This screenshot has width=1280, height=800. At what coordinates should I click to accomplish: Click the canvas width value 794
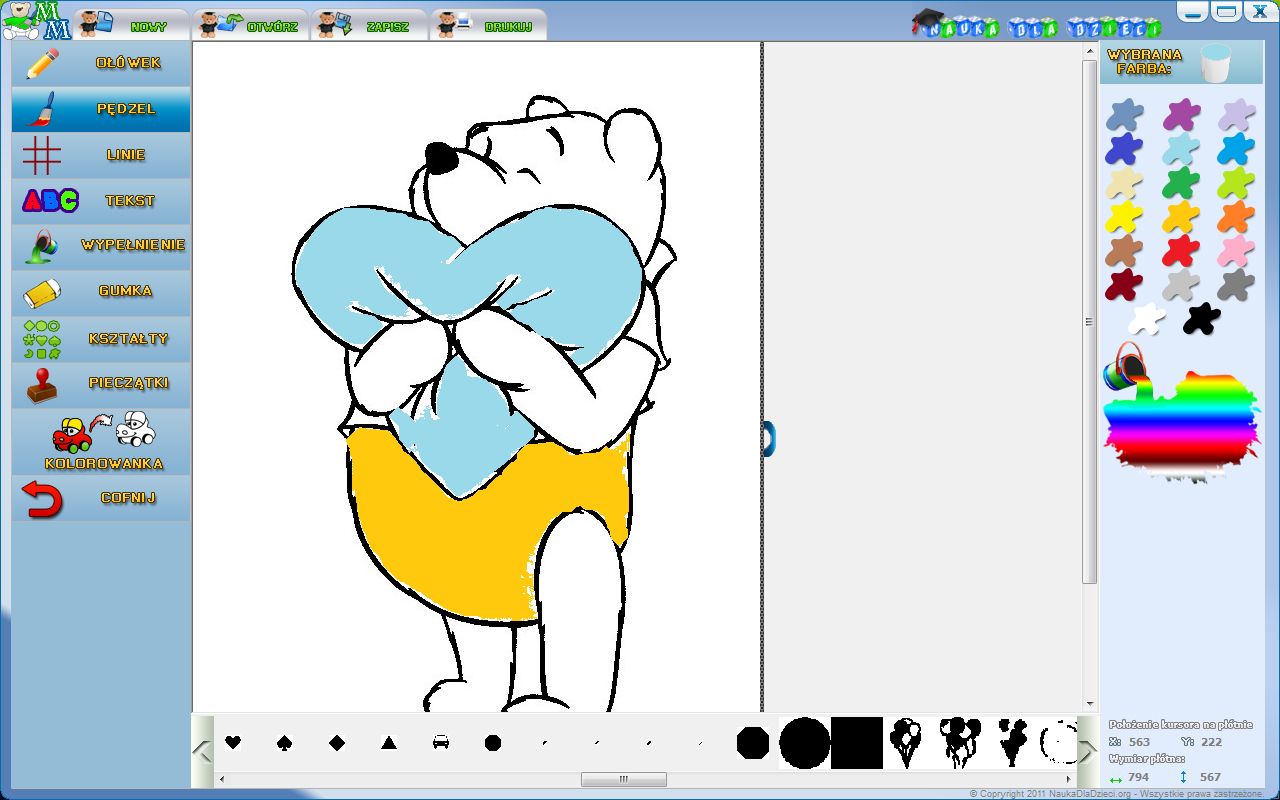click(x=1138, y=777)
